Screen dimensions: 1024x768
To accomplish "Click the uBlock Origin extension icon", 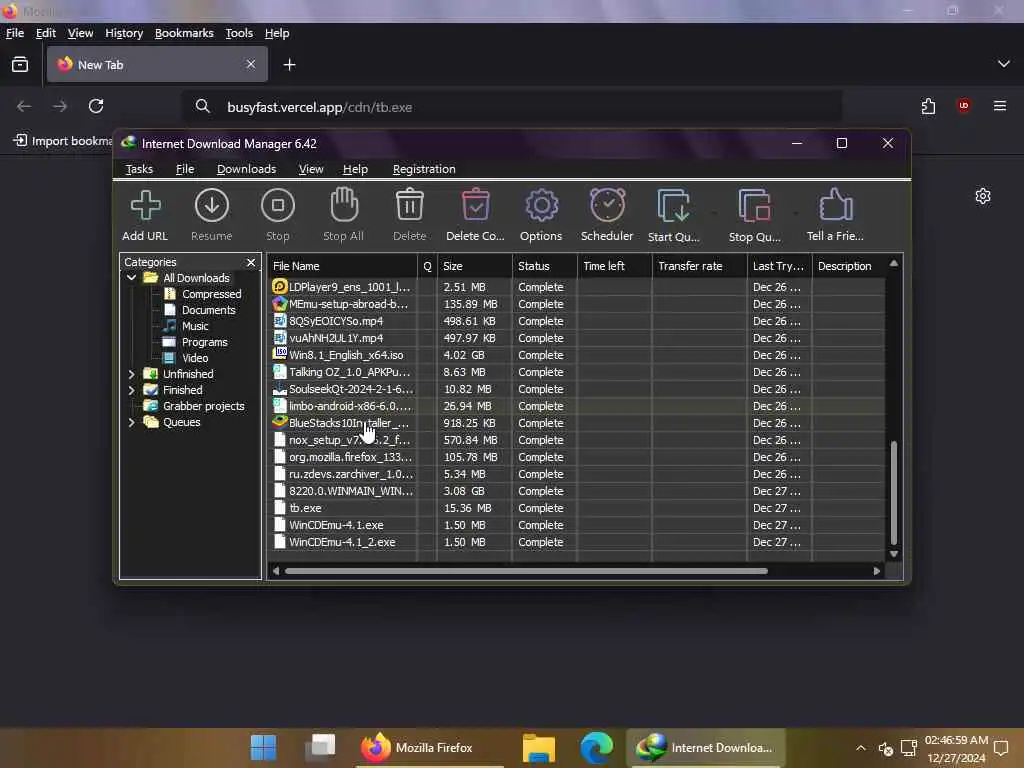I will tap(963, 106).
